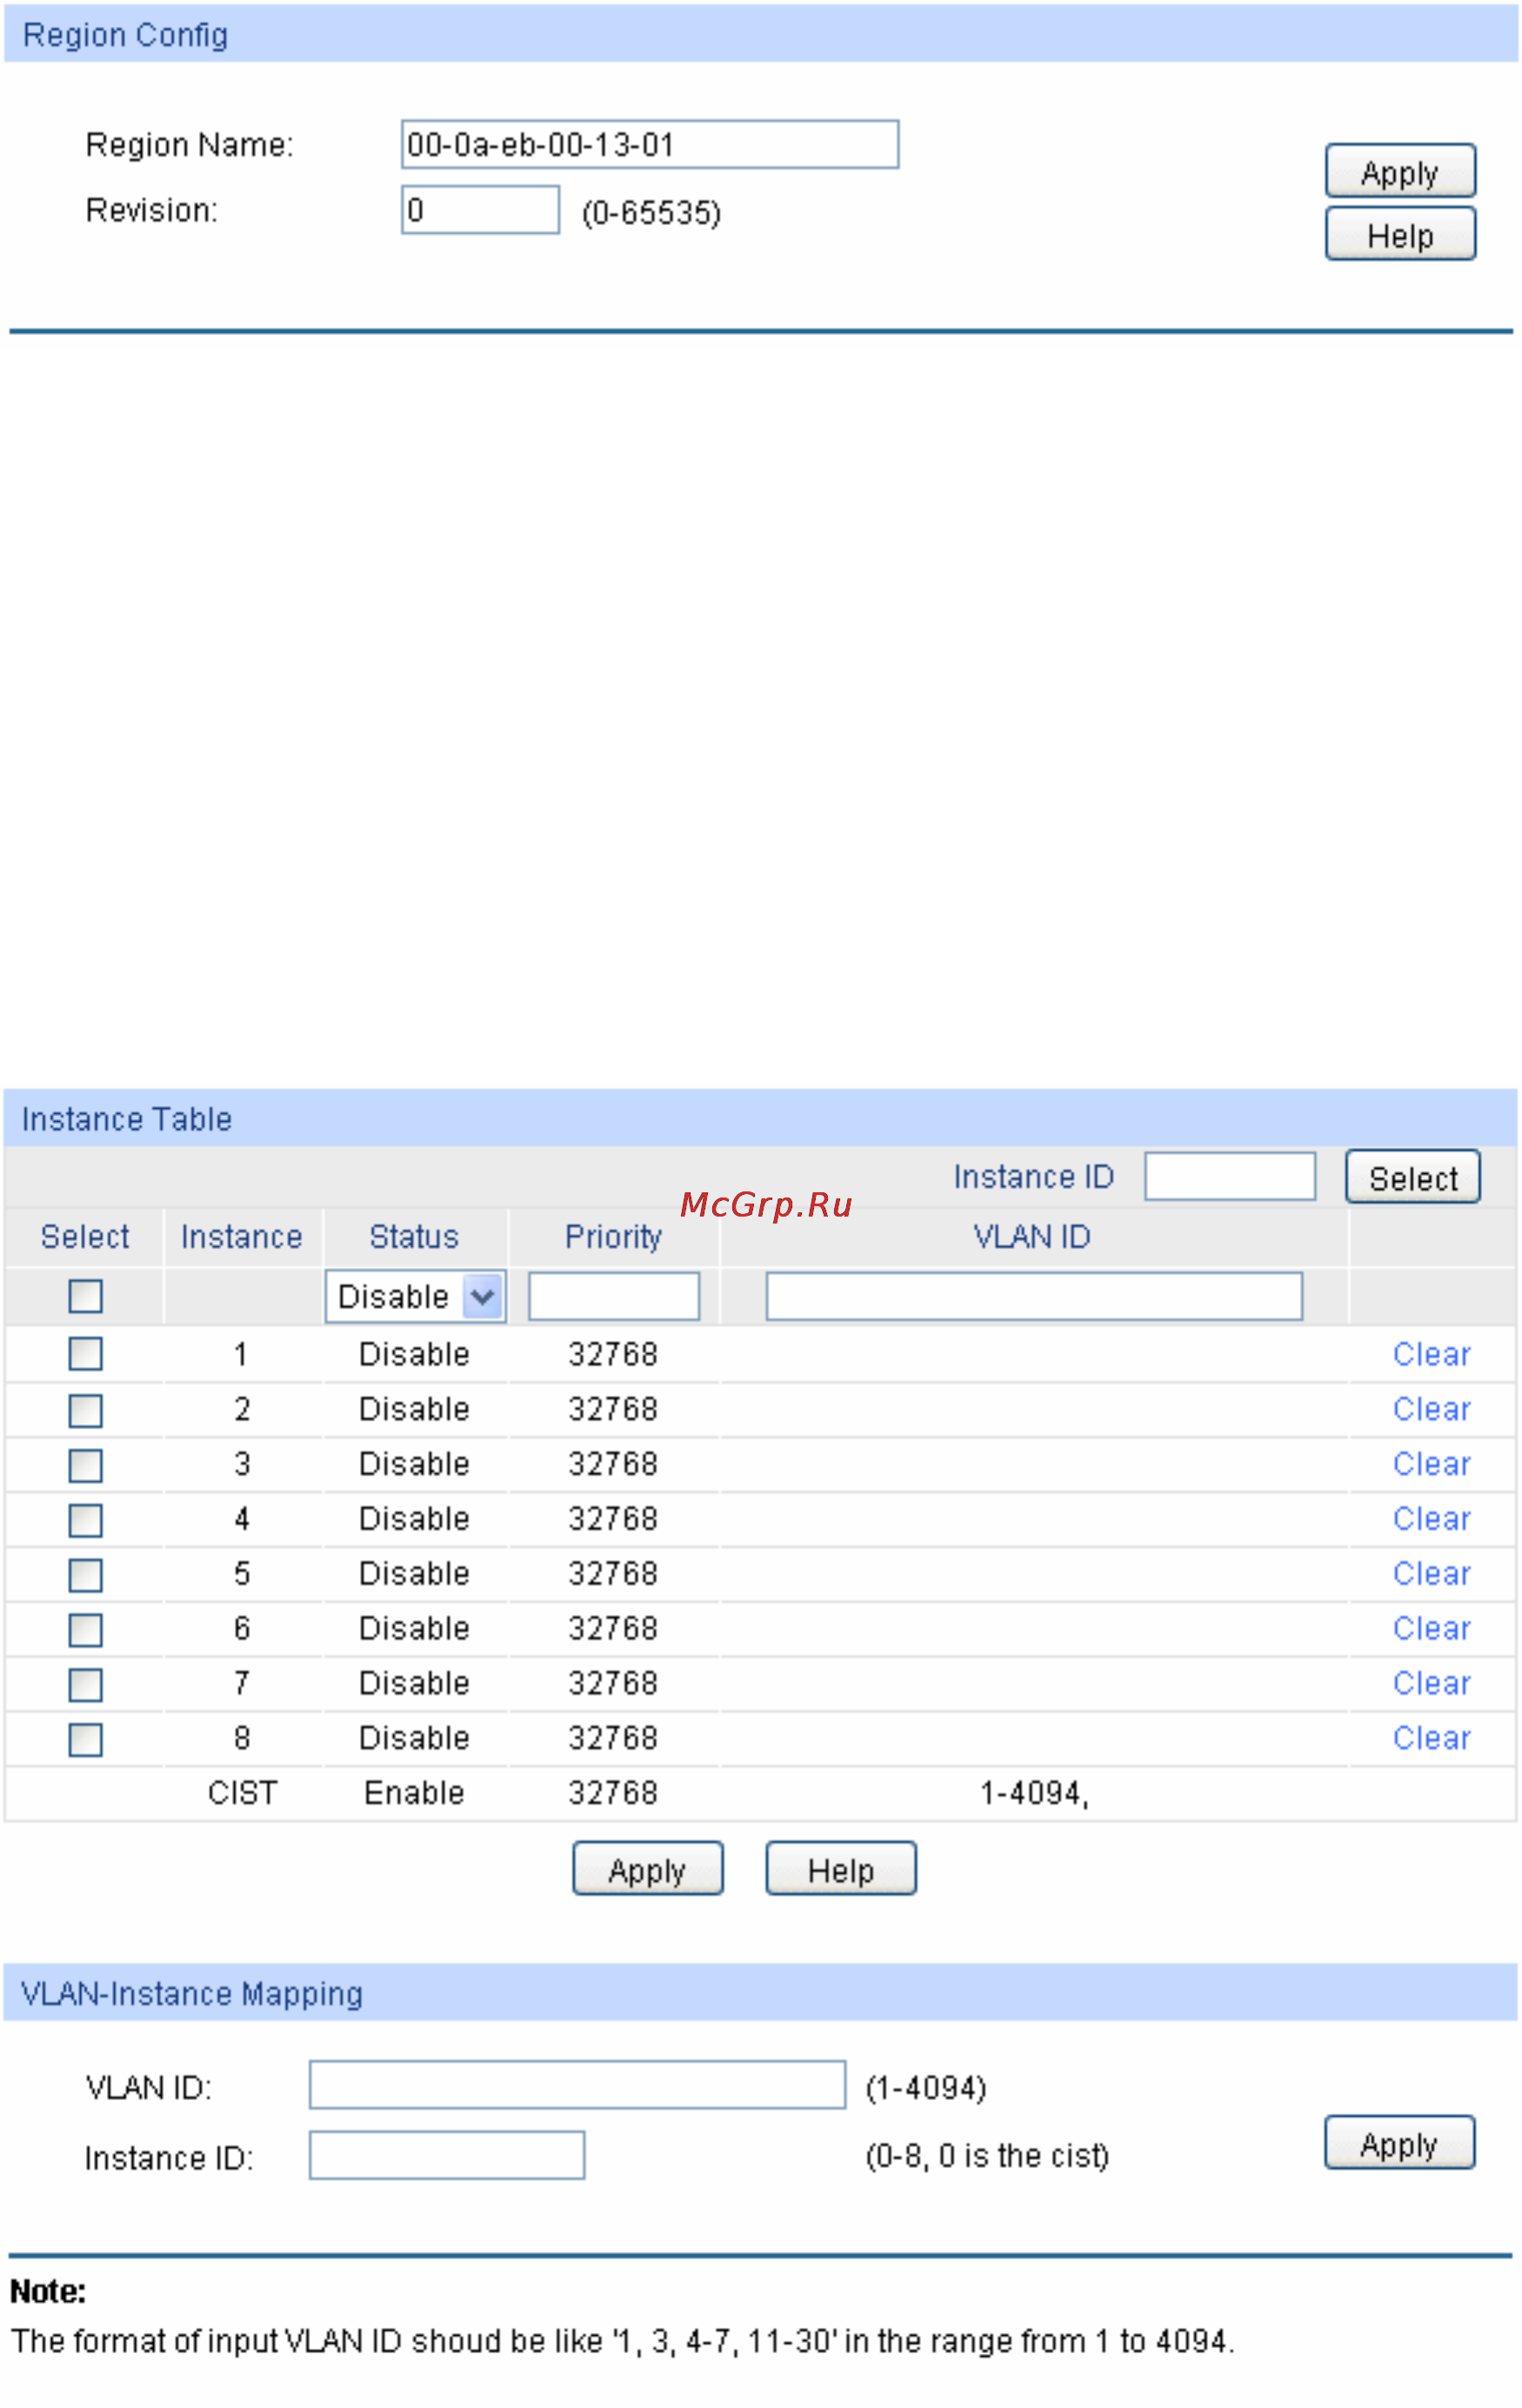
Task: Check the box for instance 3
Action: pos(86,1467)
